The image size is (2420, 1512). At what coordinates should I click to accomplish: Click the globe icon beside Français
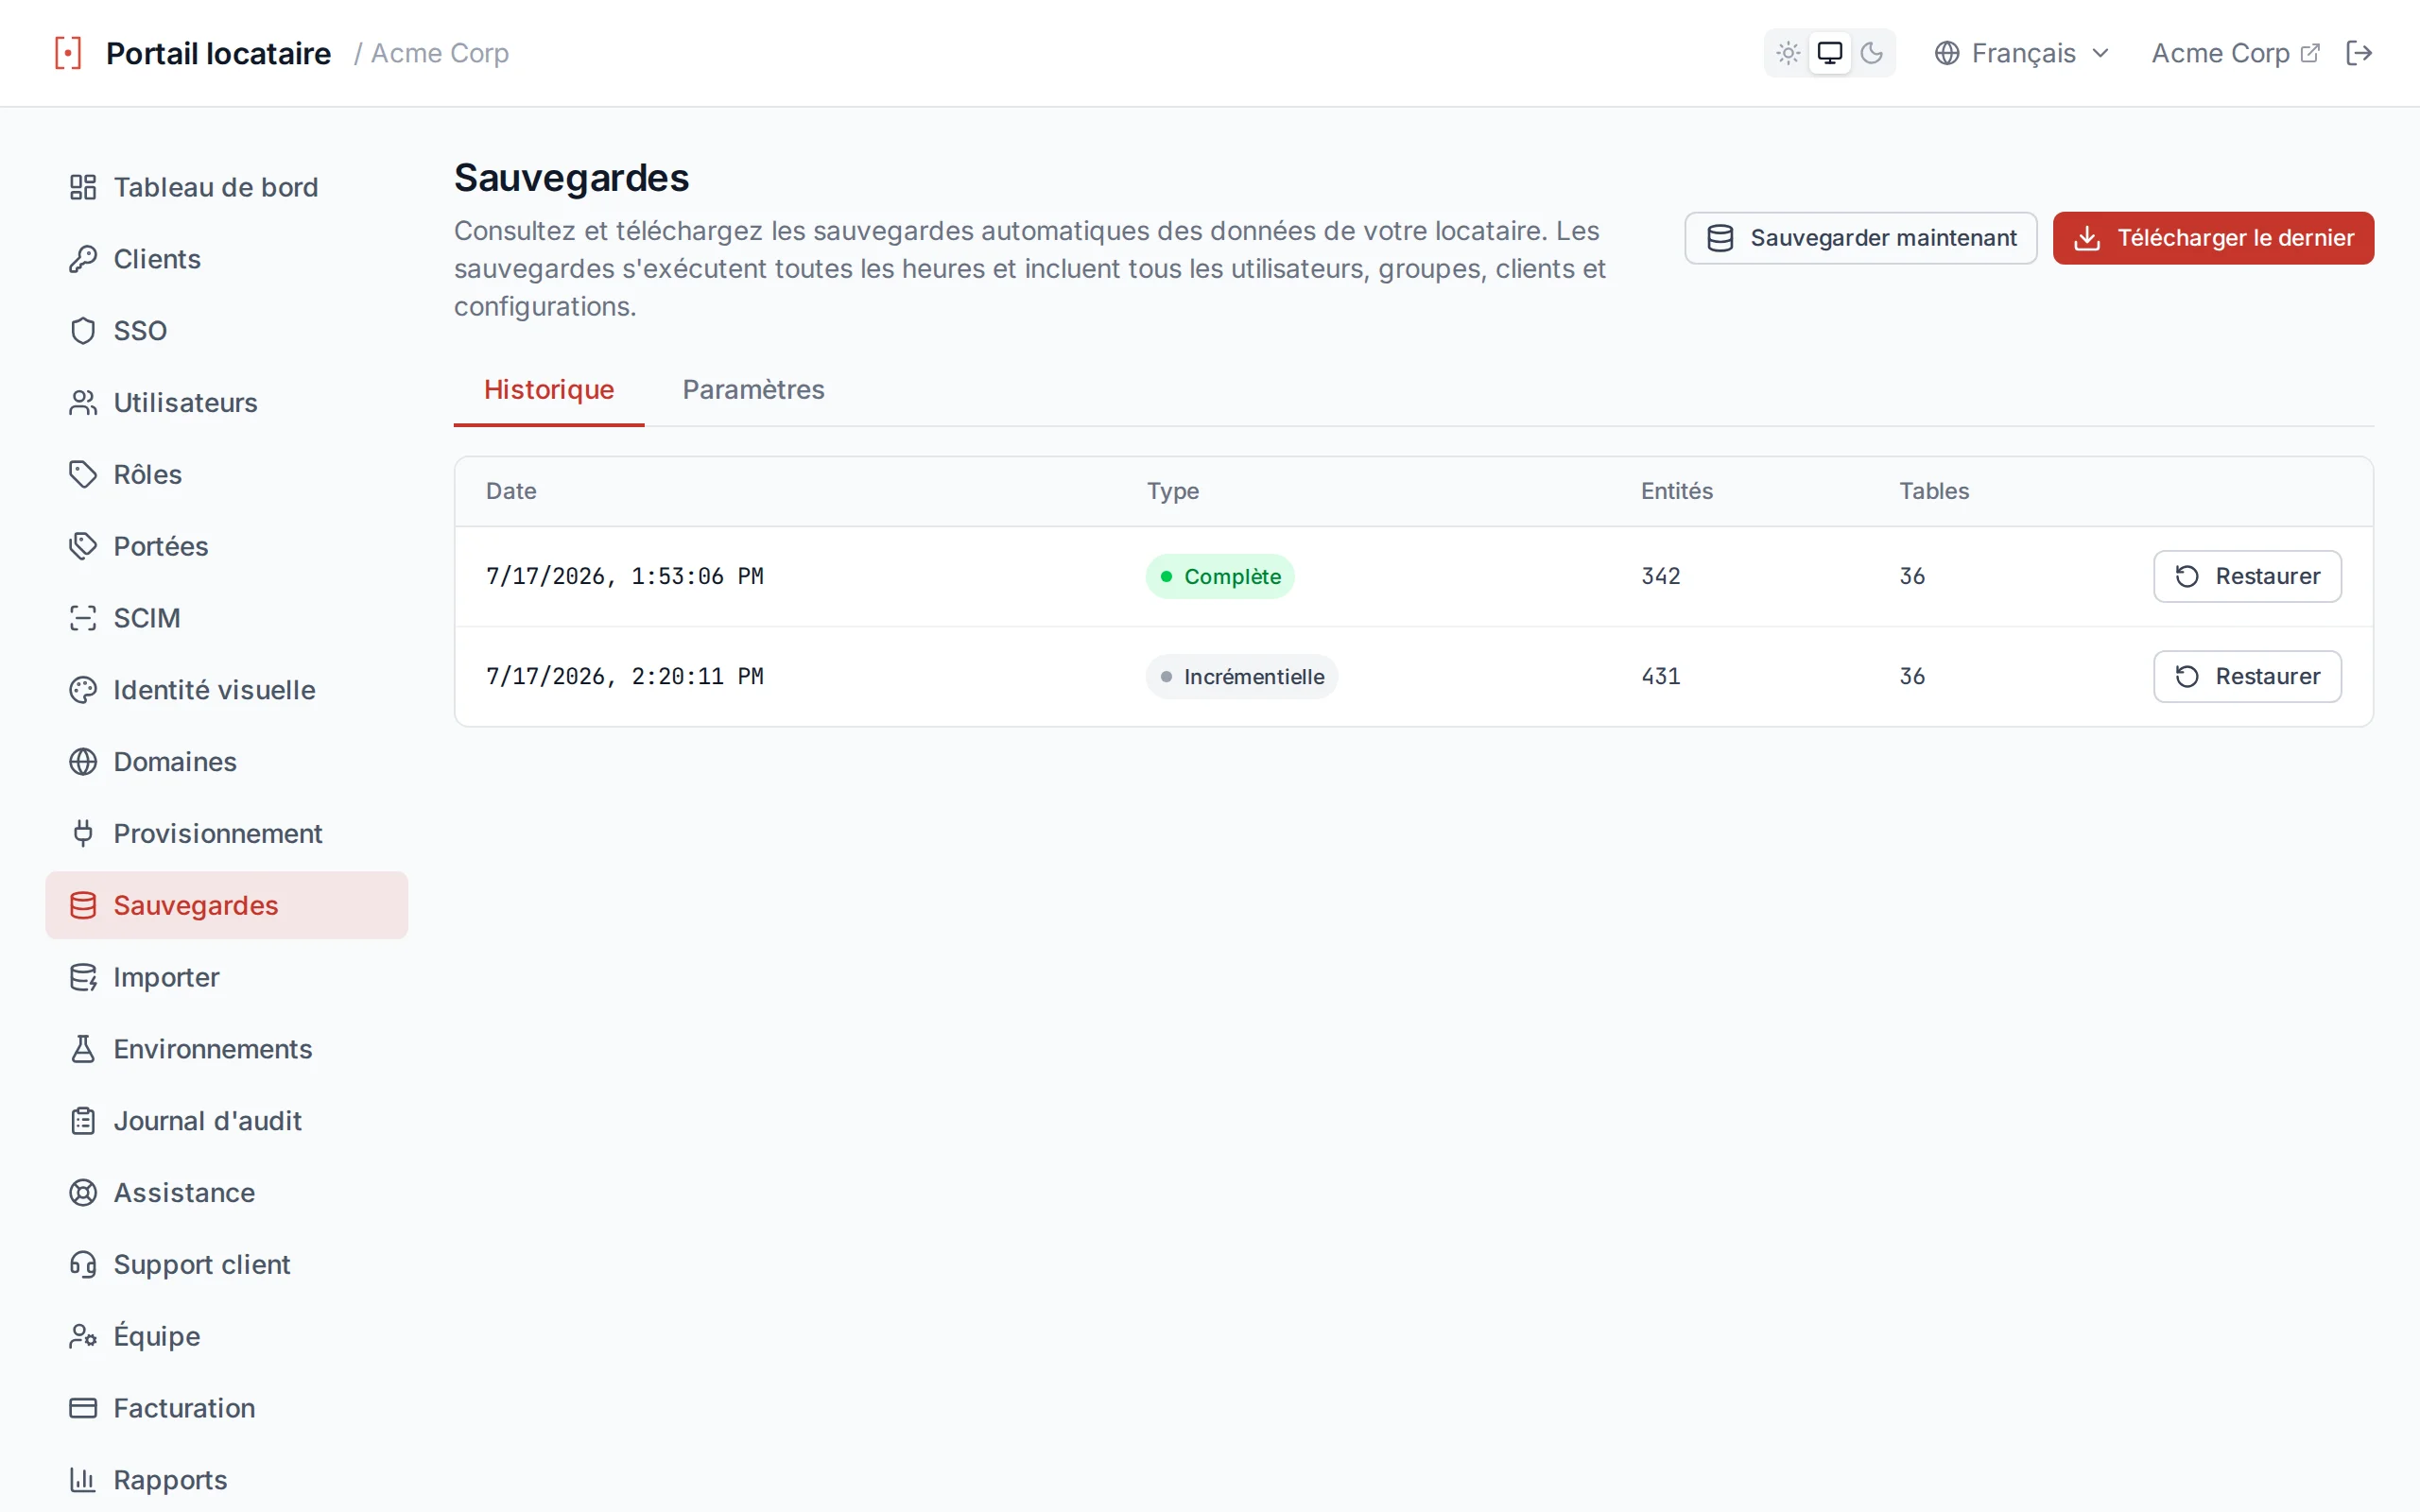click(1946, 53)
